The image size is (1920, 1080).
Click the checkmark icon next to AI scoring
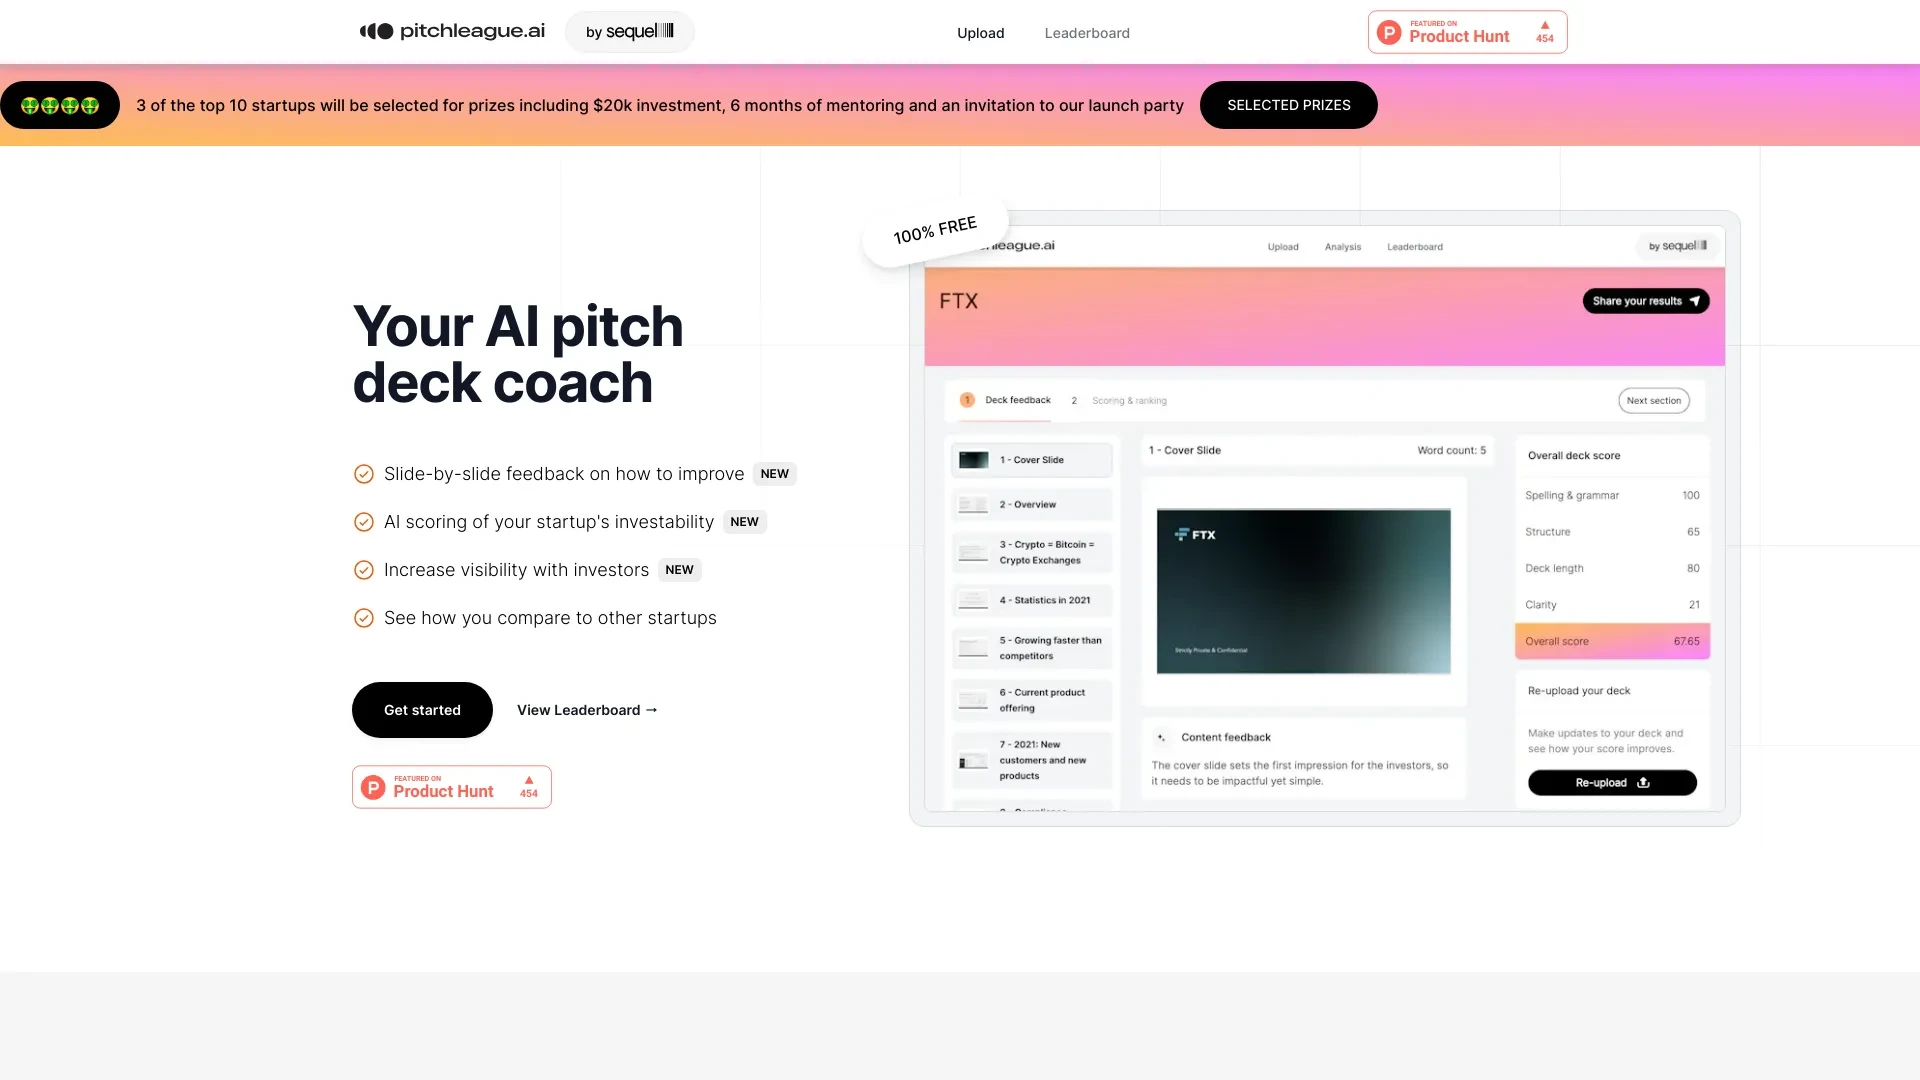[x=363, y=521]
